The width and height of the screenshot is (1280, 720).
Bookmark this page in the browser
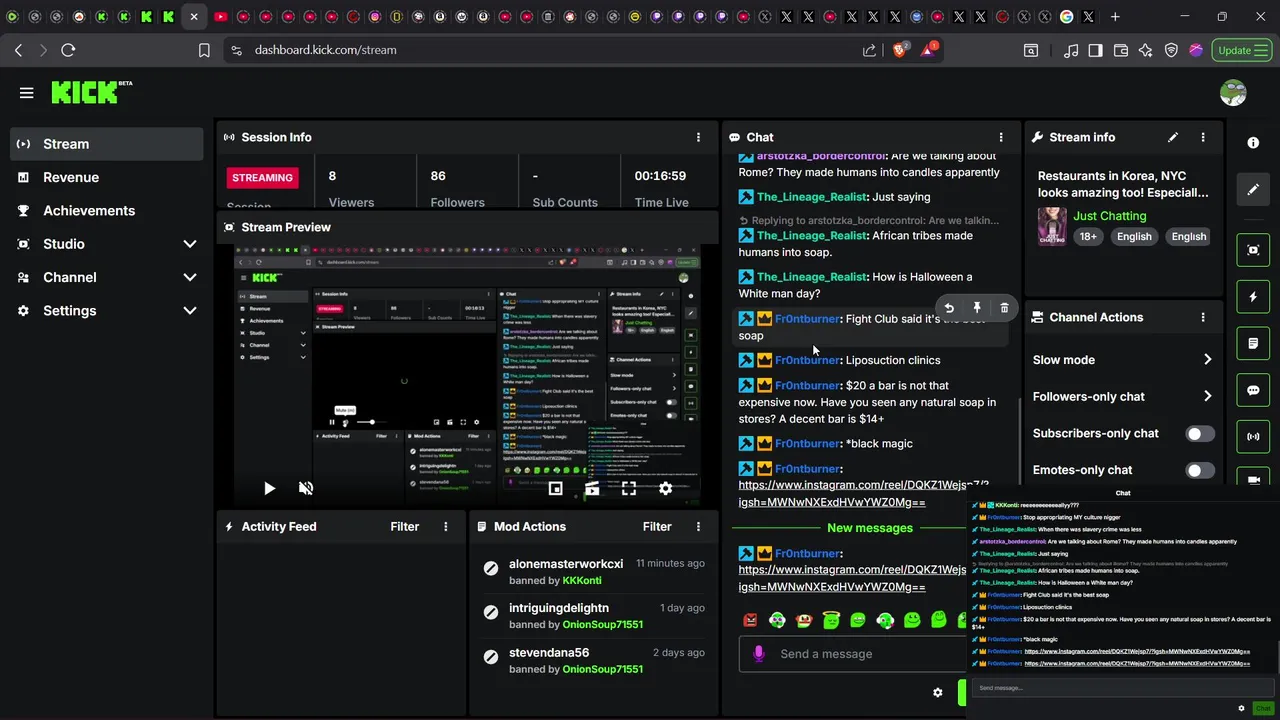tap(204, 50)
